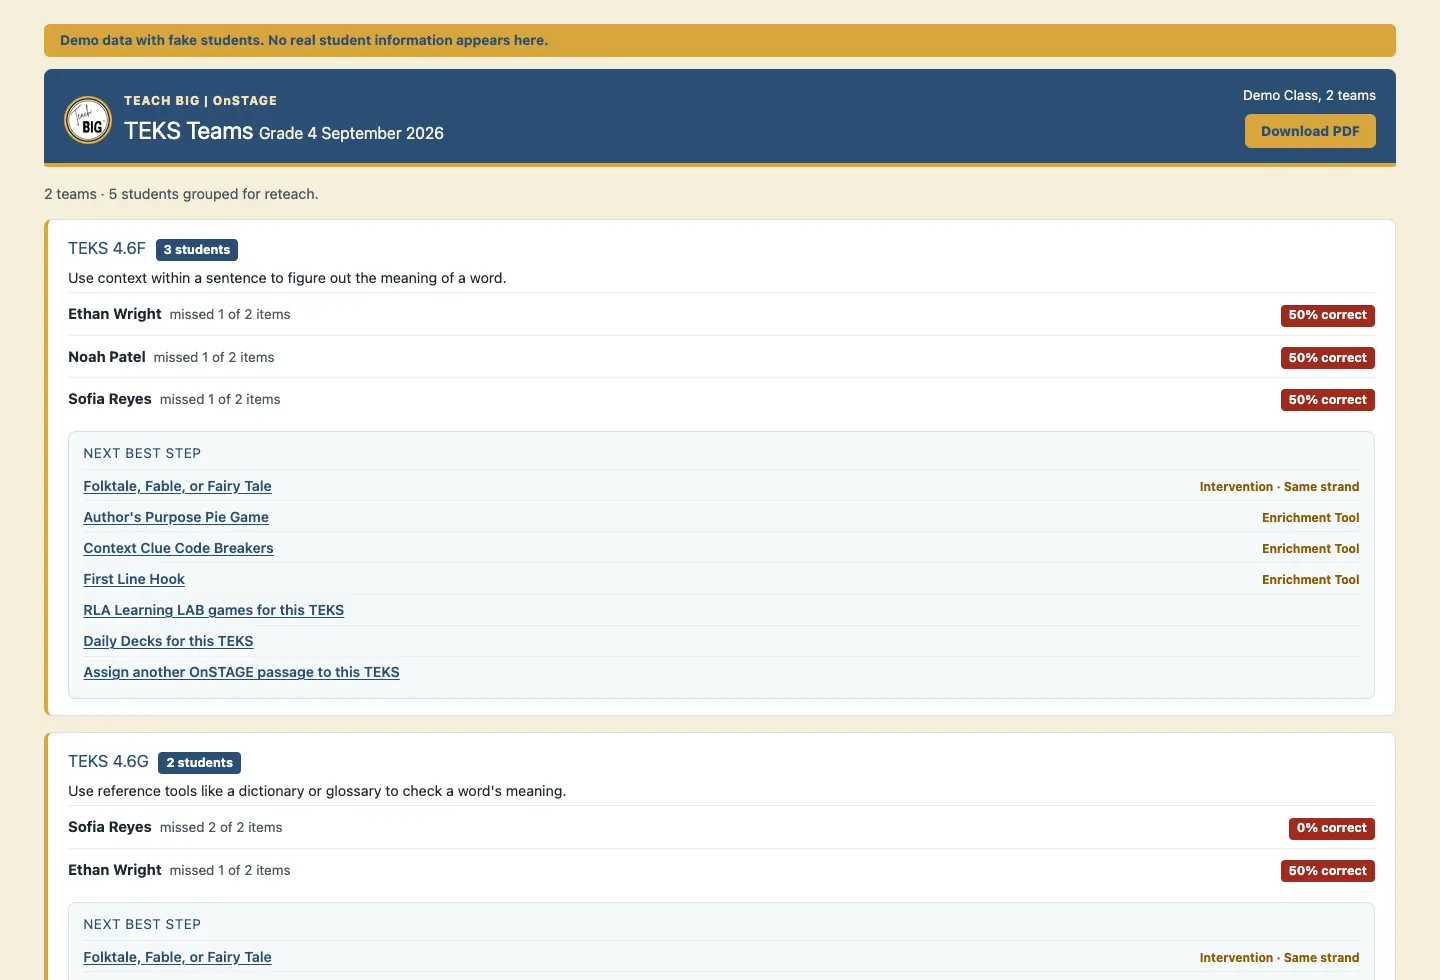Click Ethan Wright's 50% correct badge in TEKS 4.6G

point(1327,871)
